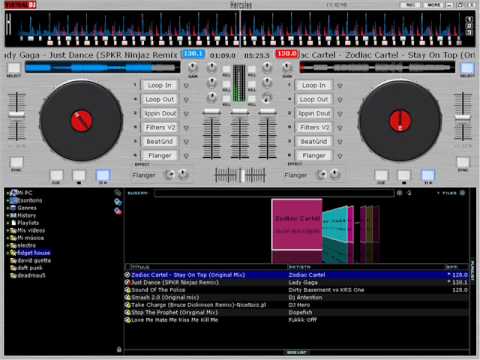
Task: Click the right deck middle EQ knob
Action: (x=267, y=82)
